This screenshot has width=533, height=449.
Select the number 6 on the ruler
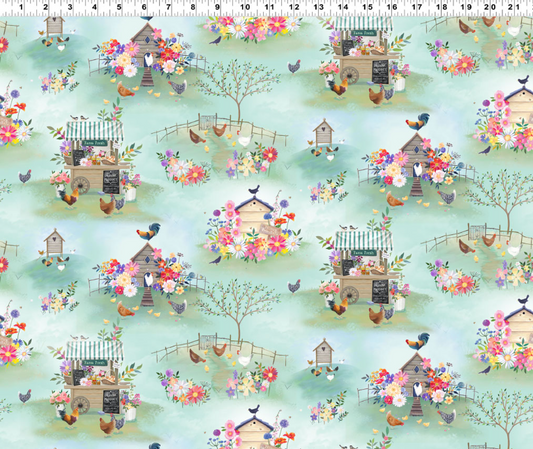[144, 7]
